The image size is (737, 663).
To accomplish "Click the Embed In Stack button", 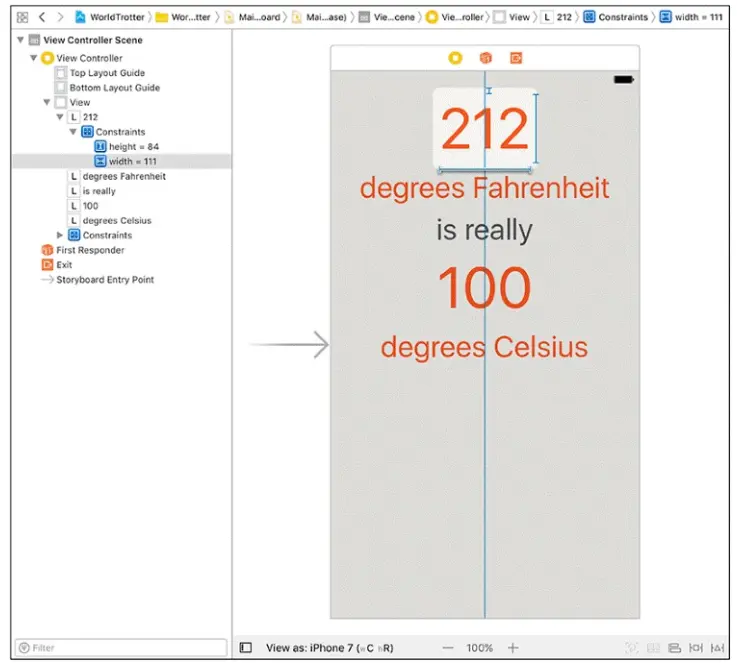I will coord(653,648).
